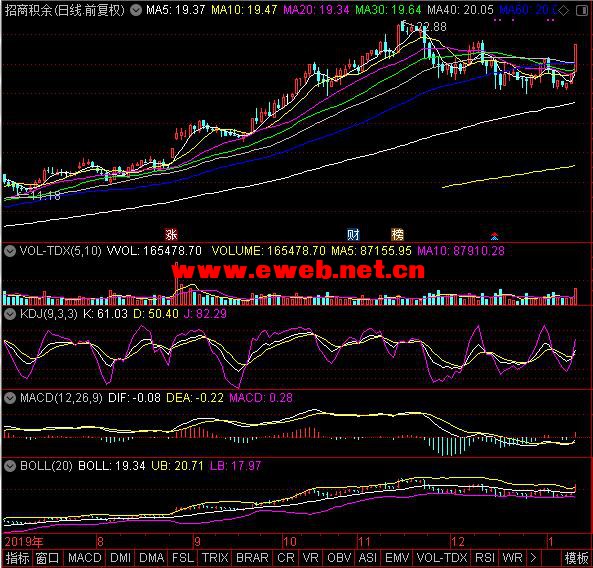
Task: Switch to the WR indicator tab
Action: click(512, 558)
